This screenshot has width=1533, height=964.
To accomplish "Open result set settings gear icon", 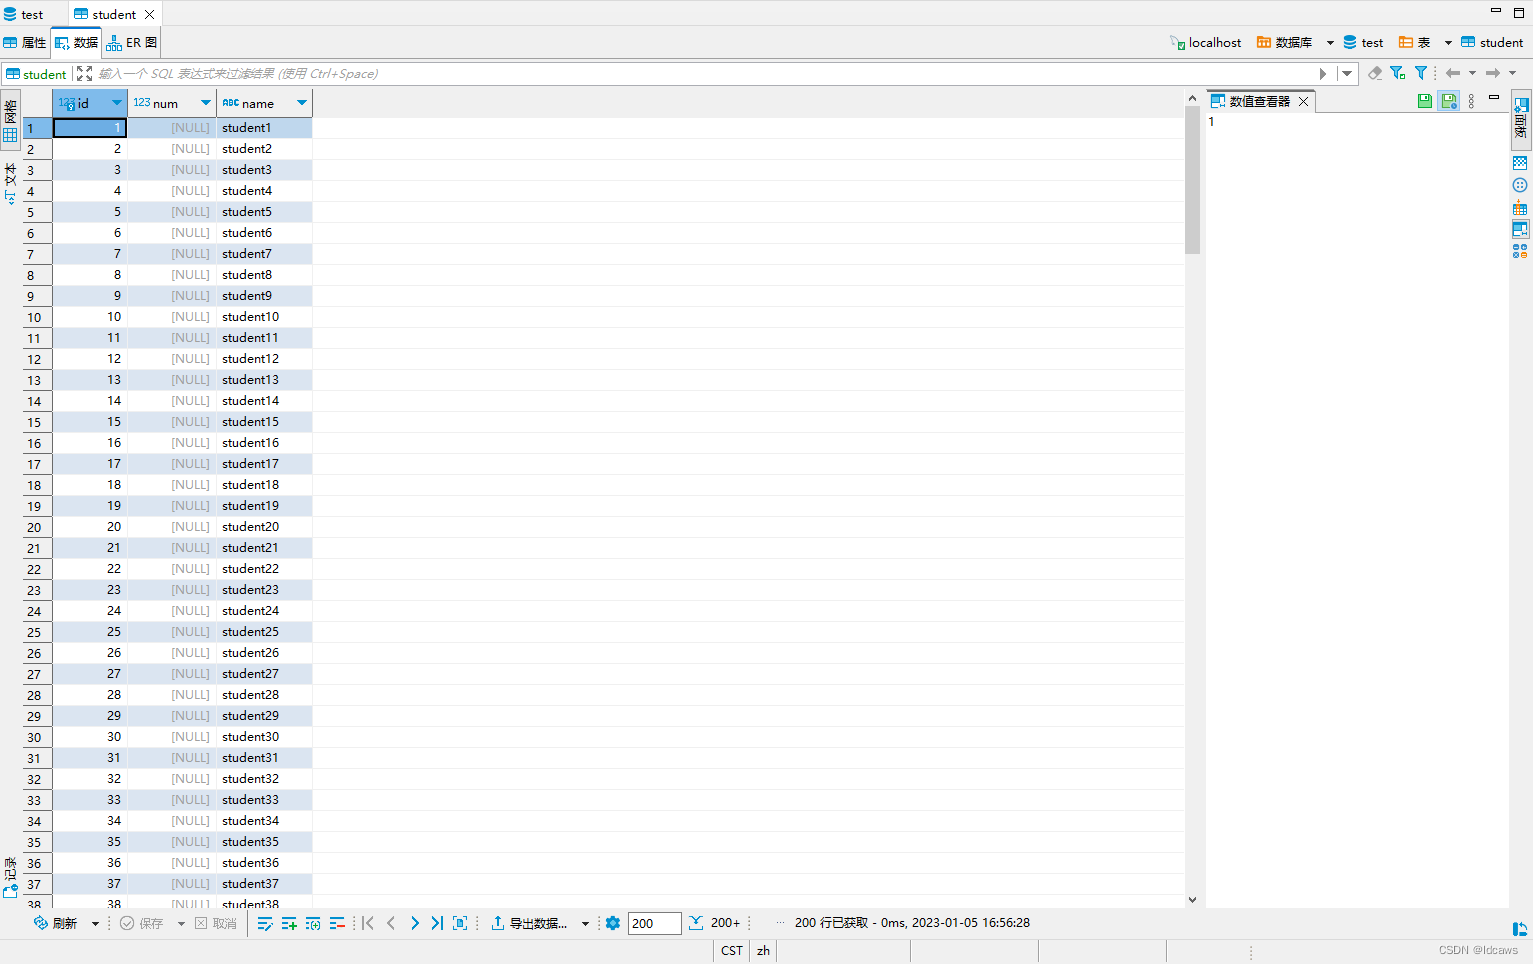I will [x=613, y=923].
